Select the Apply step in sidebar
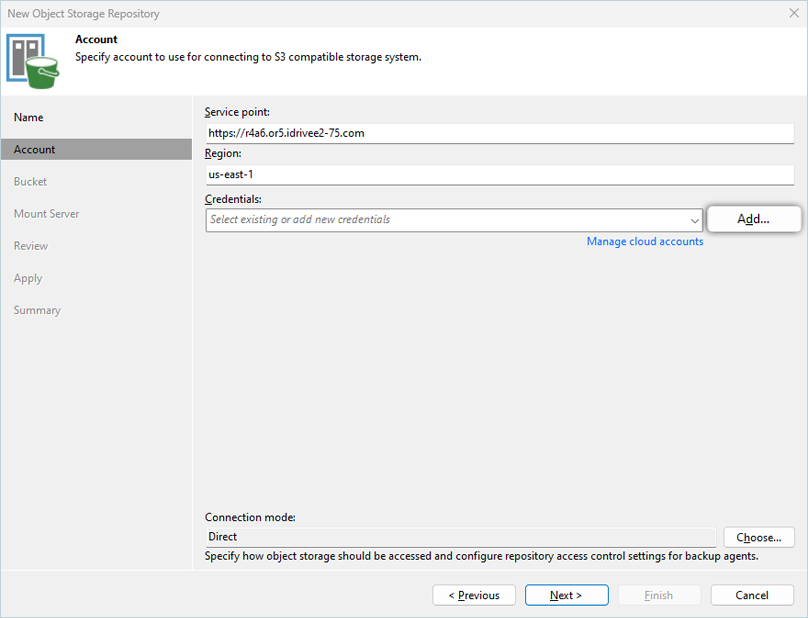 point(28,278)
